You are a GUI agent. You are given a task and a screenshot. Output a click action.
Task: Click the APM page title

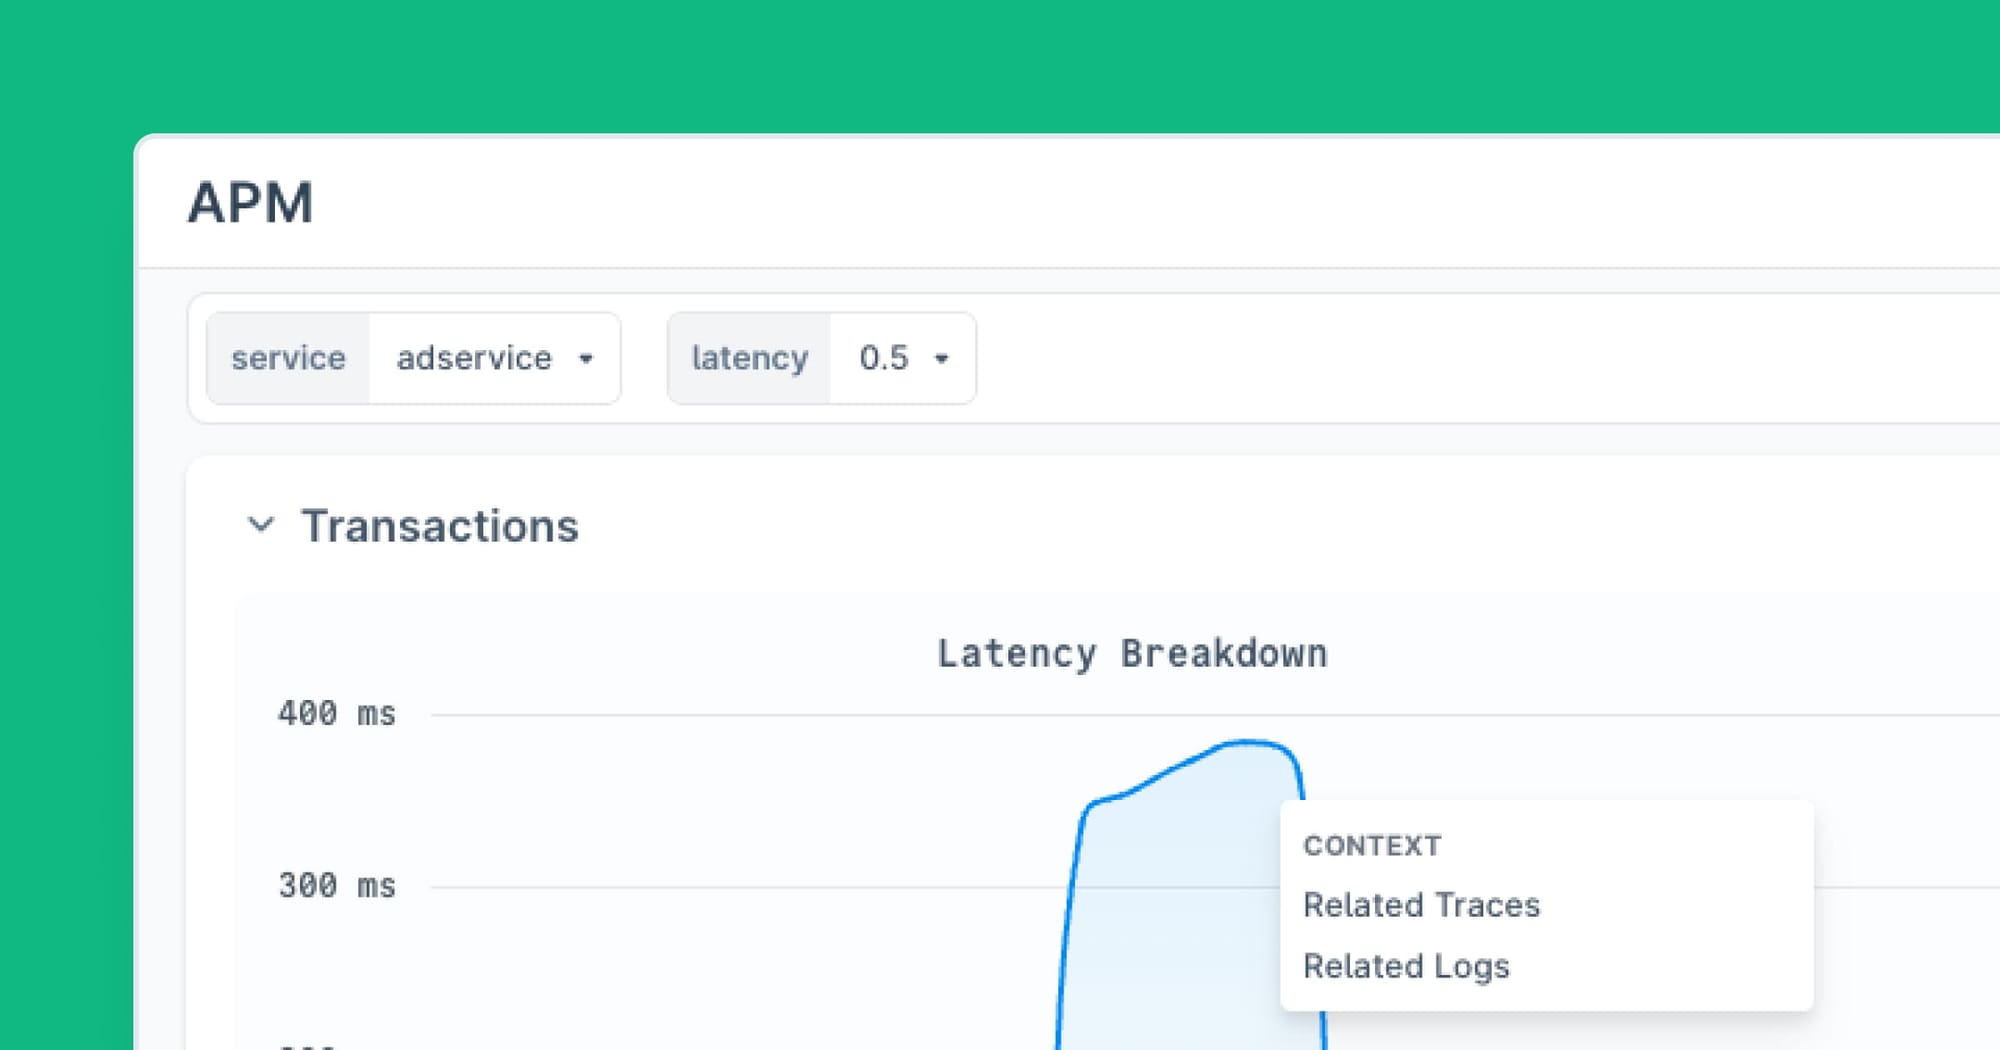tap(252, 204)
